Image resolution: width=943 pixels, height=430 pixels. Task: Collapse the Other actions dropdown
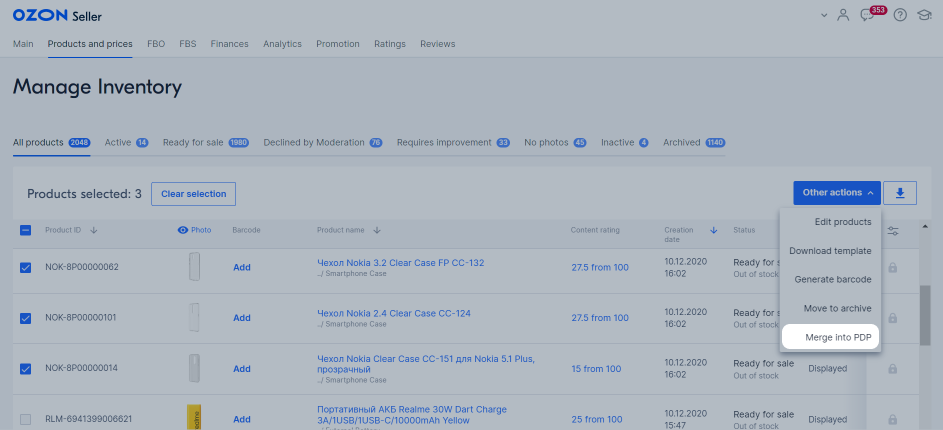[837, 193]
